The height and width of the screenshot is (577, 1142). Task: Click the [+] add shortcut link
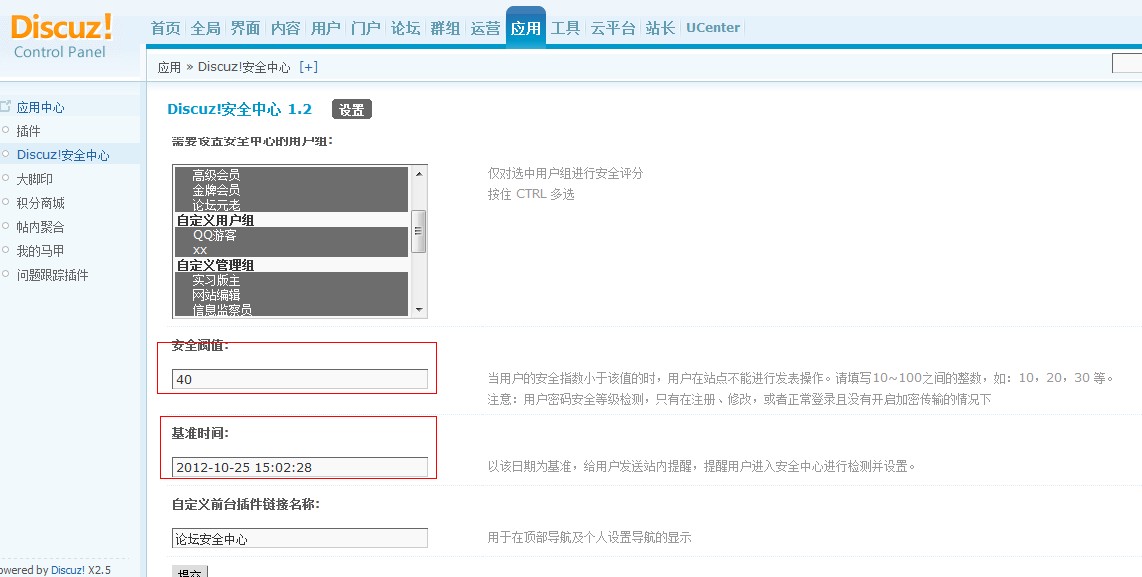[309, 67]
